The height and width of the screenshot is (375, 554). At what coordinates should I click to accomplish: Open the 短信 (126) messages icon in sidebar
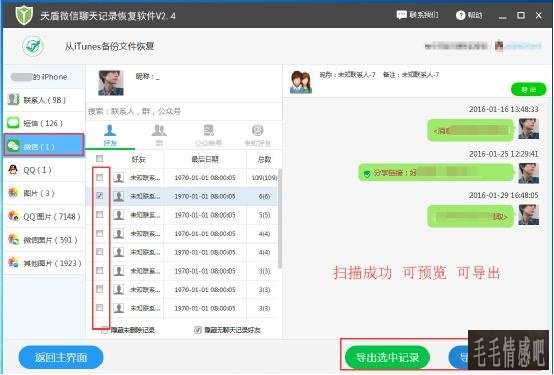point(13,123)
